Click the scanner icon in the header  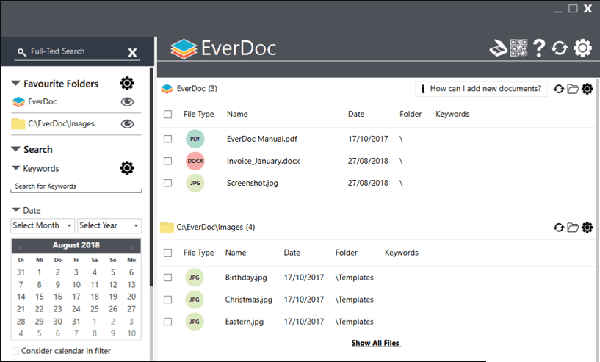click(497, 48)
